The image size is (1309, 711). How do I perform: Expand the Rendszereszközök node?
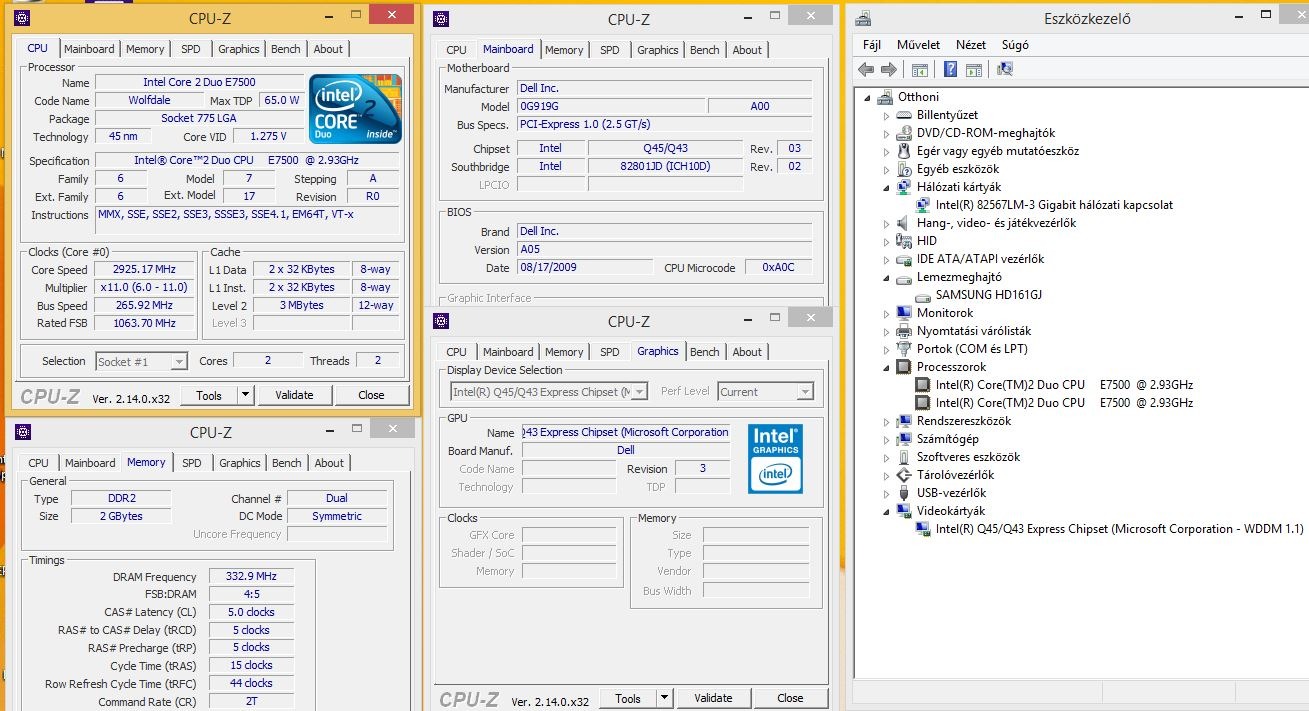(886, 421)
